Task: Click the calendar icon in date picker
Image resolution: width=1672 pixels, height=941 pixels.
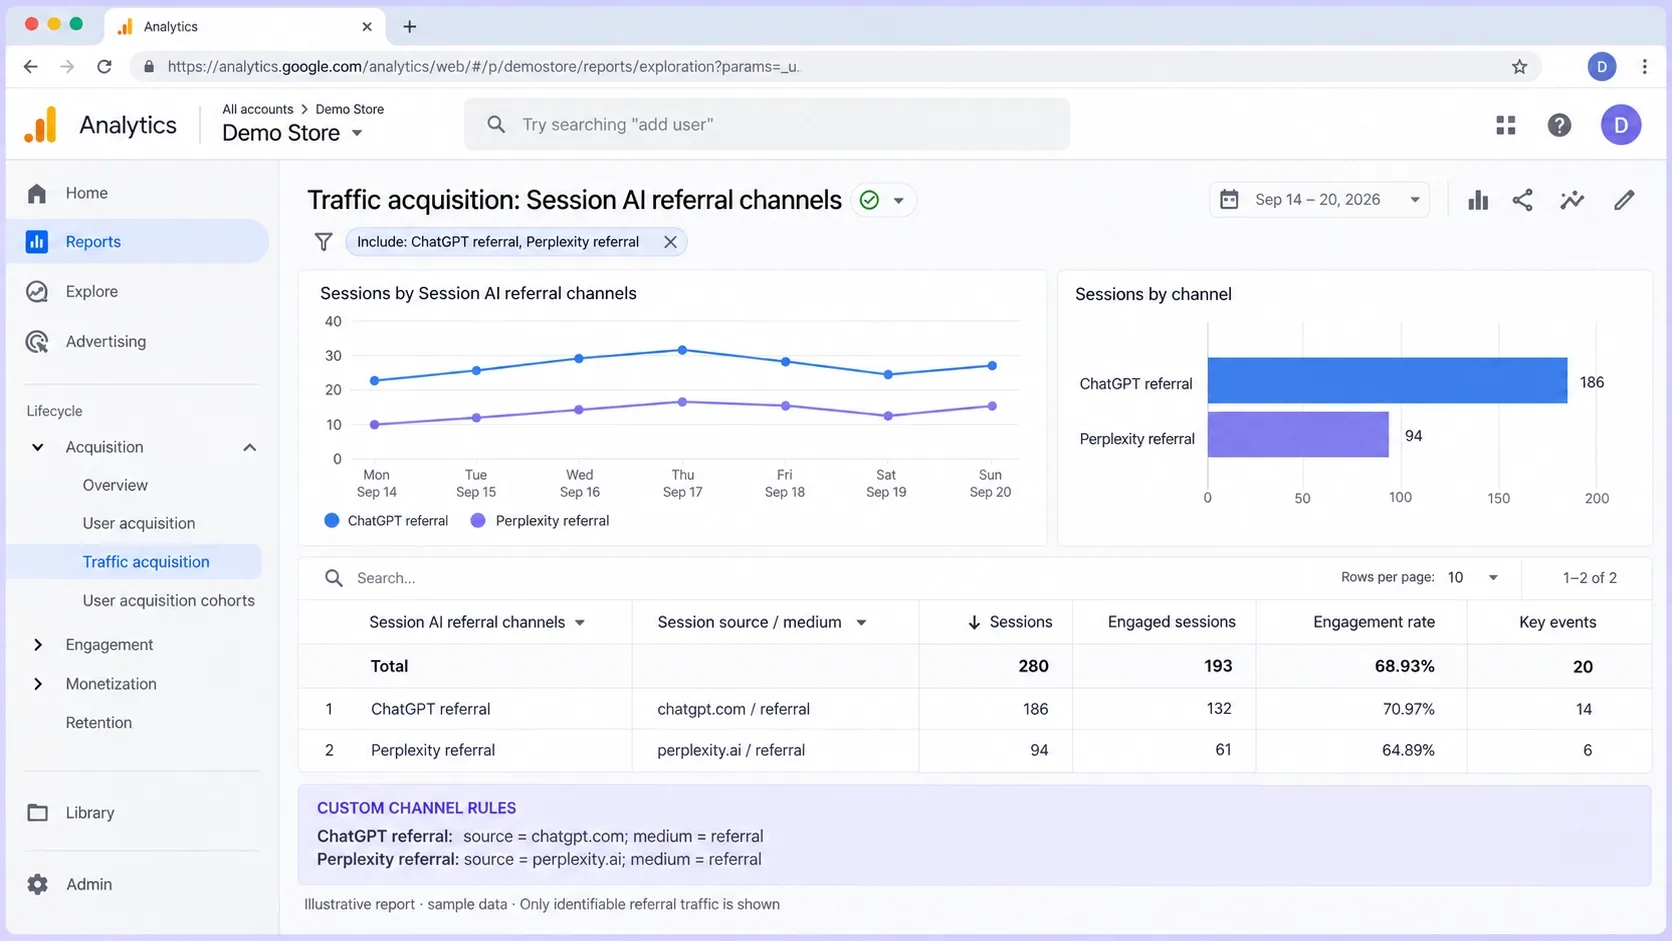Action: 1229,200
